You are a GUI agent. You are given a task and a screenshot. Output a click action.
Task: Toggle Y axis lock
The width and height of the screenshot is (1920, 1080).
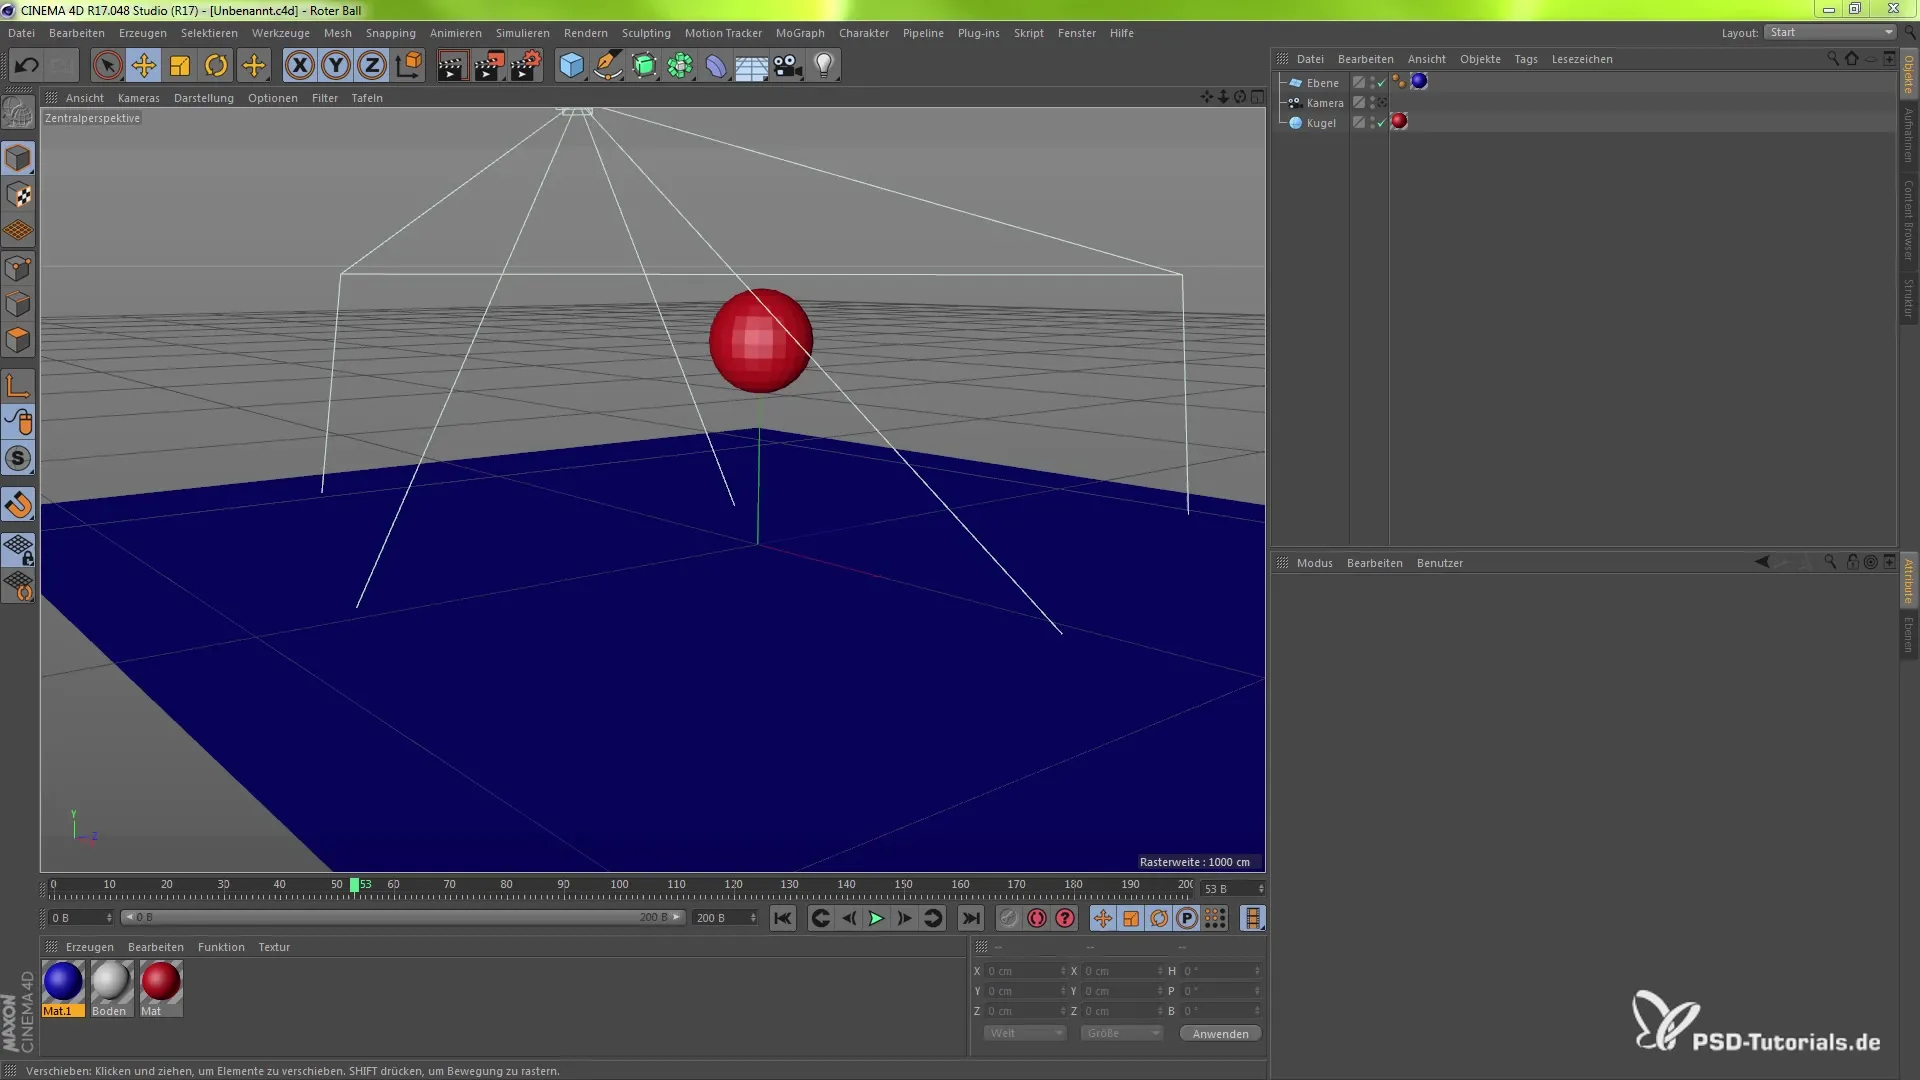click(336, 66)
